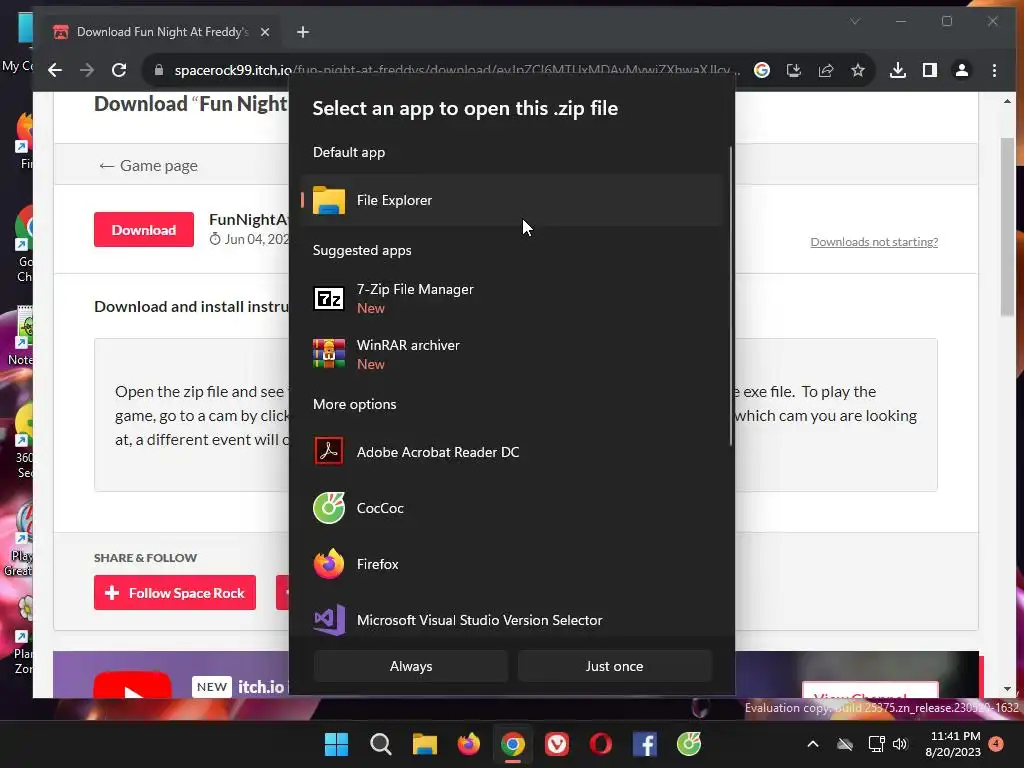Pick CocCoc from More options
The image size is (1024, 768).
(x=512, y=508)
